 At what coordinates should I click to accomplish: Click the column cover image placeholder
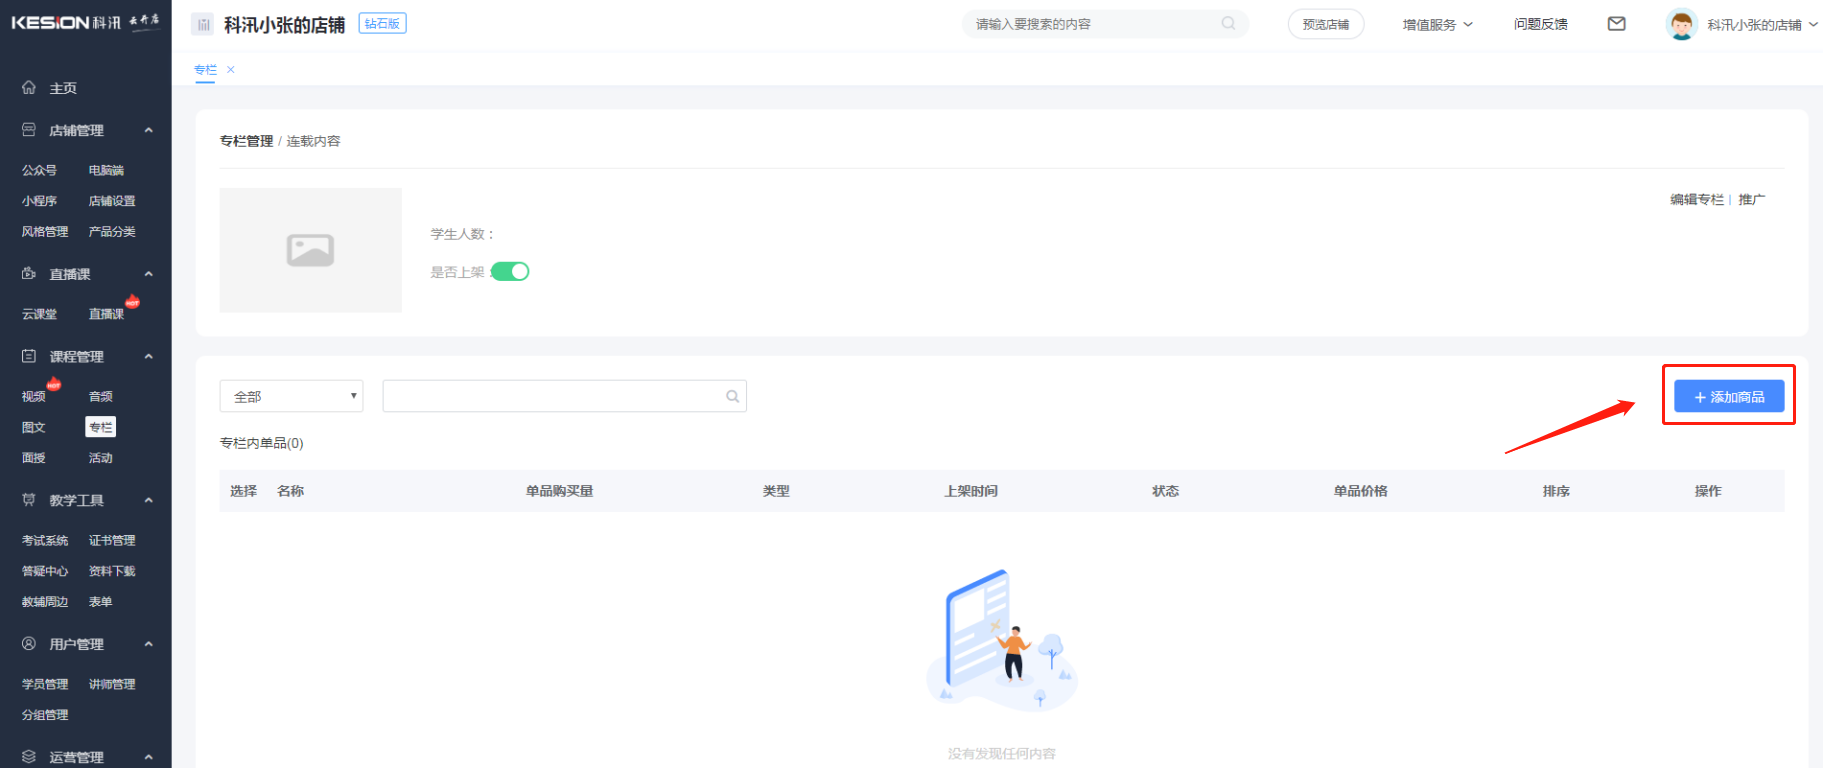pos(311,250)
